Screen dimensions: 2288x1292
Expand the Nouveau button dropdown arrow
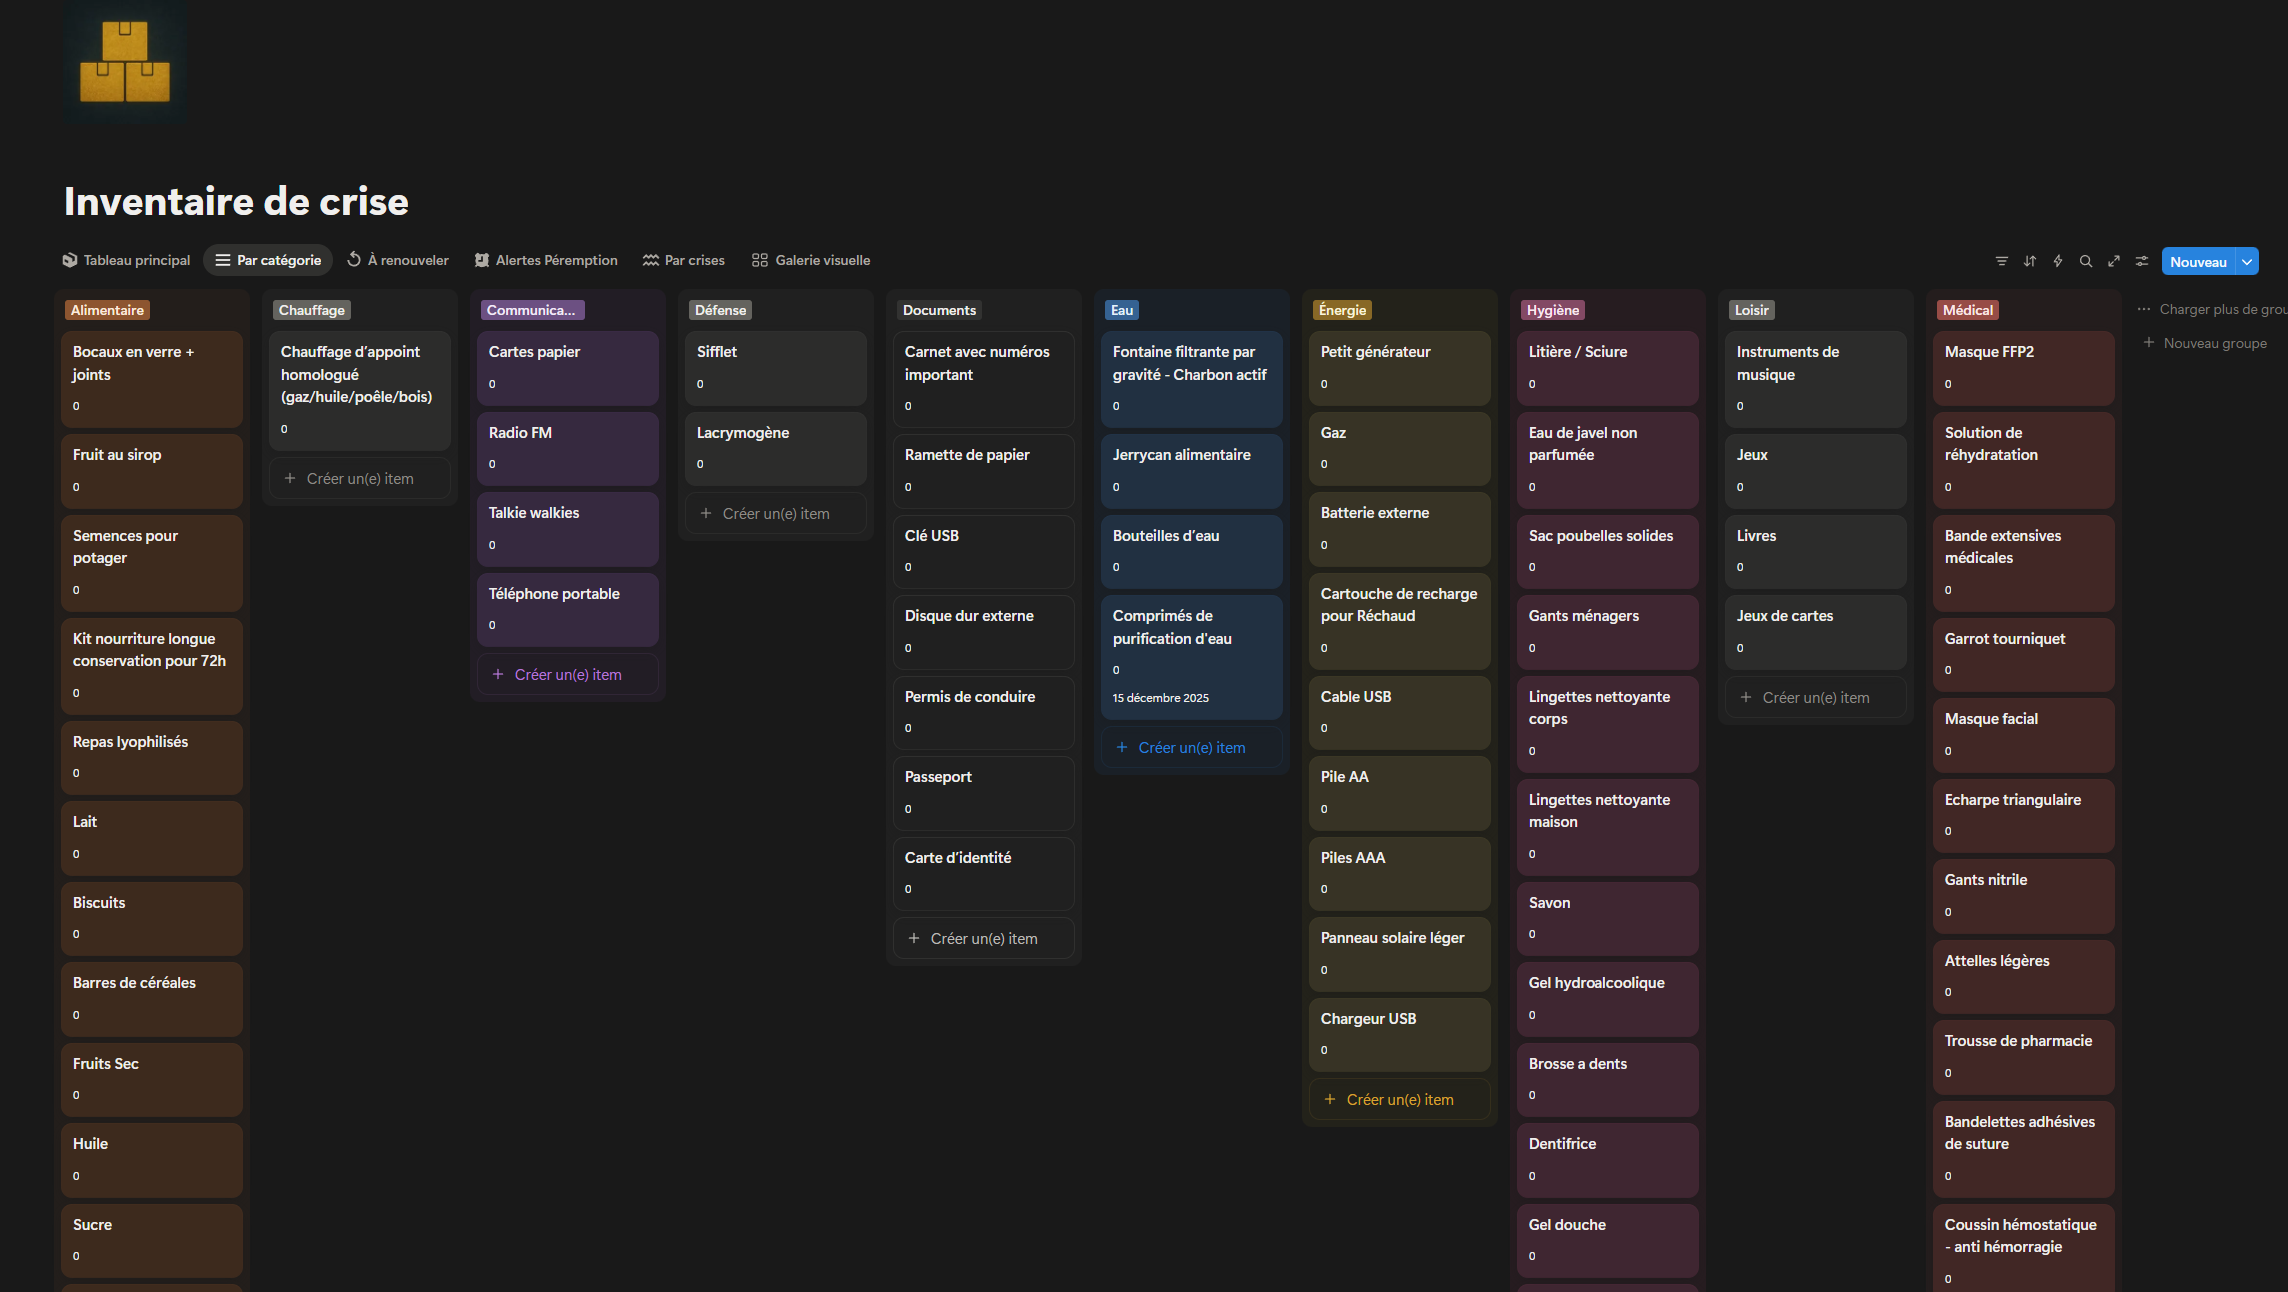tap(2247, 261)
